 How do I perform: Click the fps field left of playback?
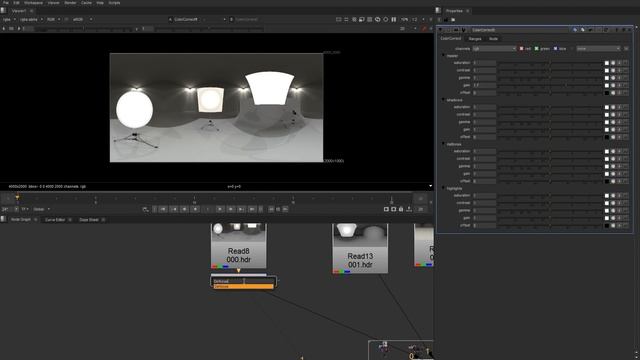(7, 209)
